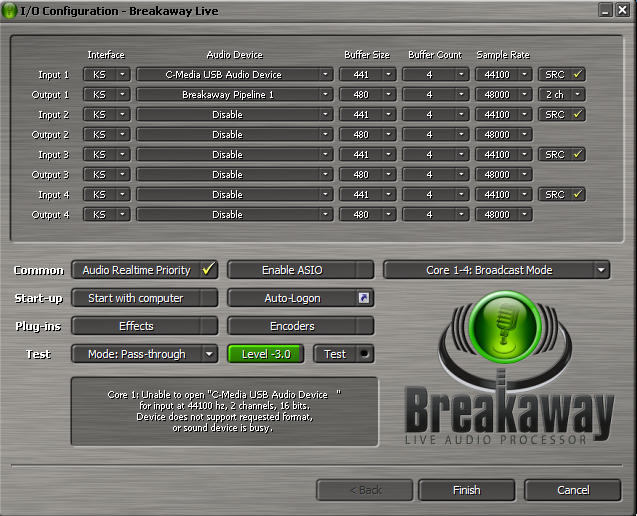Click the Interface column header

click(106, 55)
